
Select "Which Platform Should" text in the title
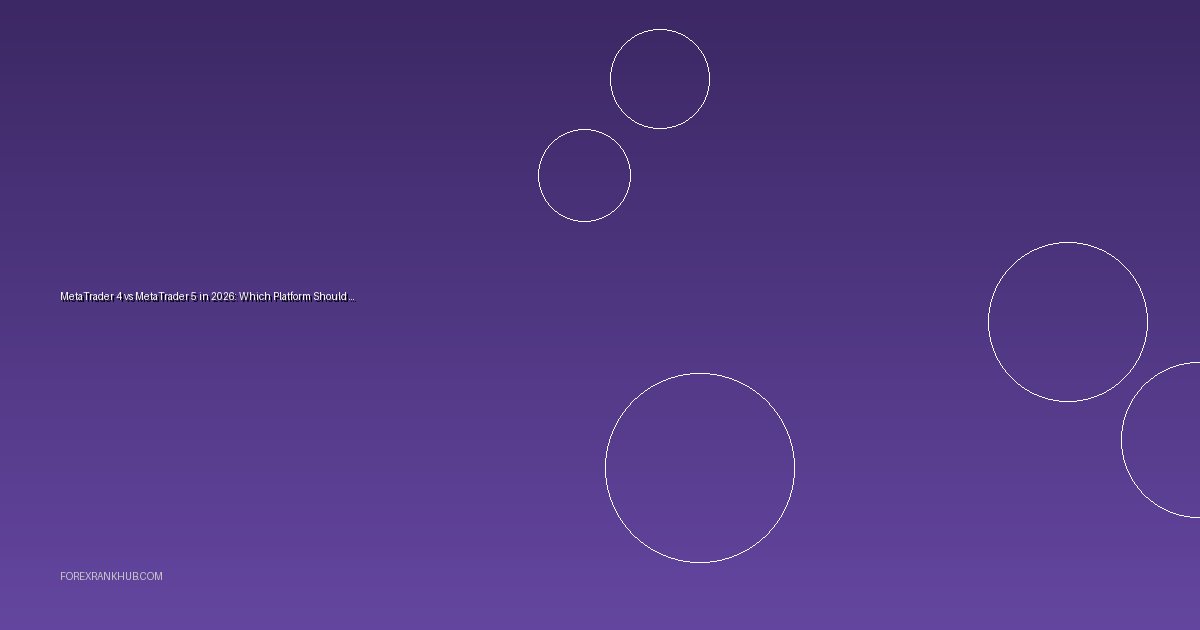[x=292, y=297]
